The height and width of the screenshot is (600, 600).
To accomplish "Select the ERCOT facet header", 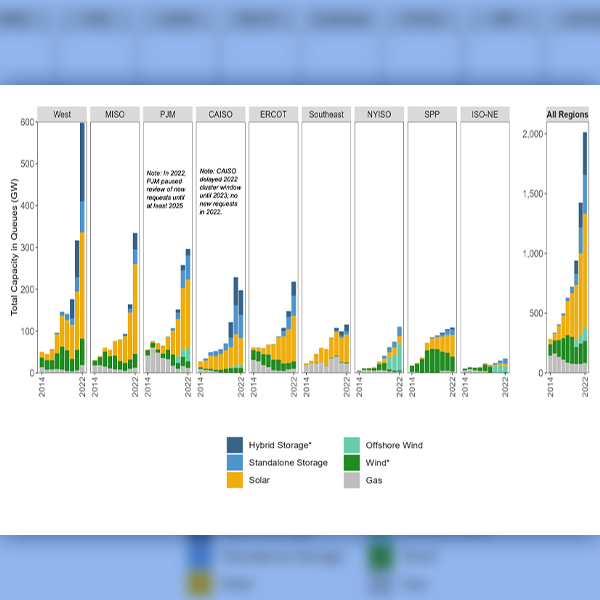I will pyautogui.click(x=273, y=114).
